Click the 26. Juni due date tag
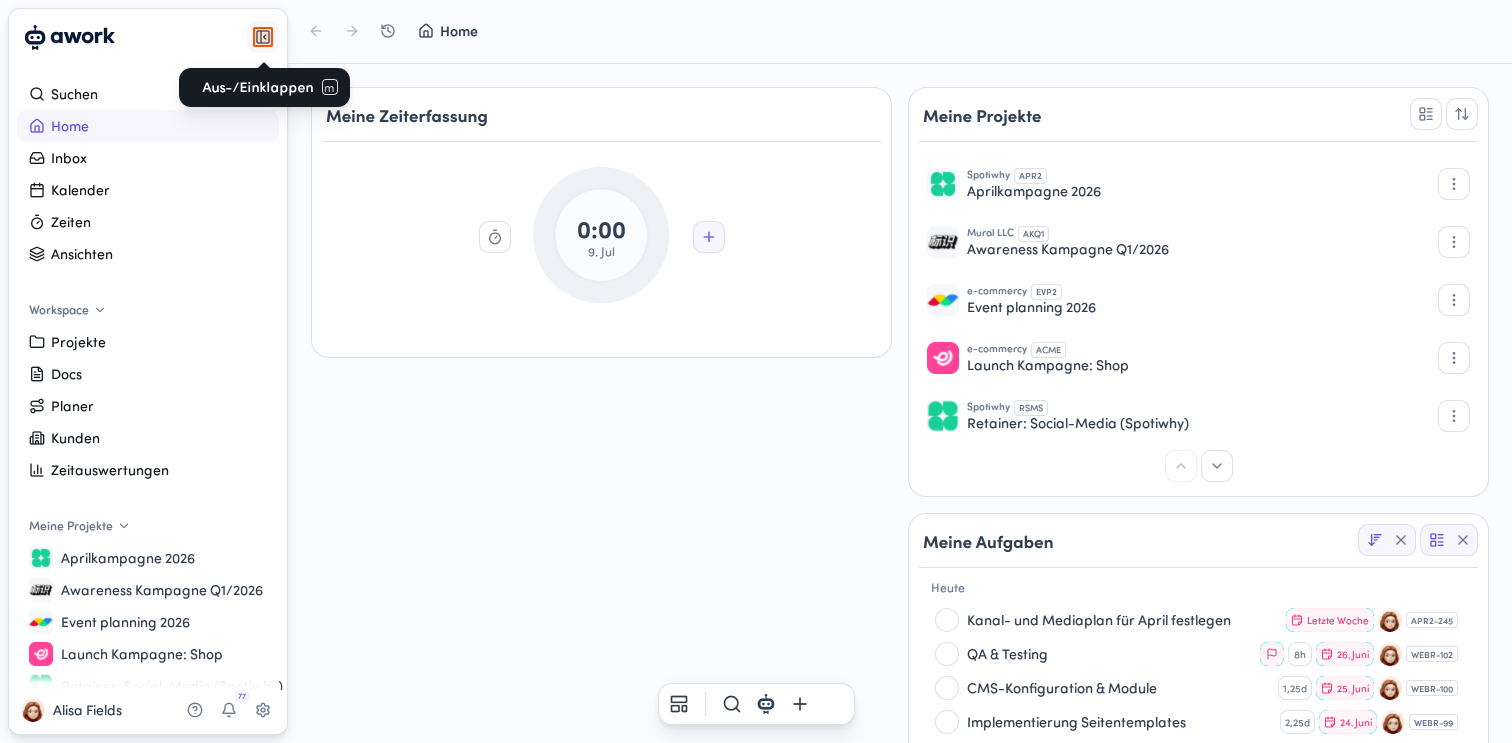 tap(1345, 654)
